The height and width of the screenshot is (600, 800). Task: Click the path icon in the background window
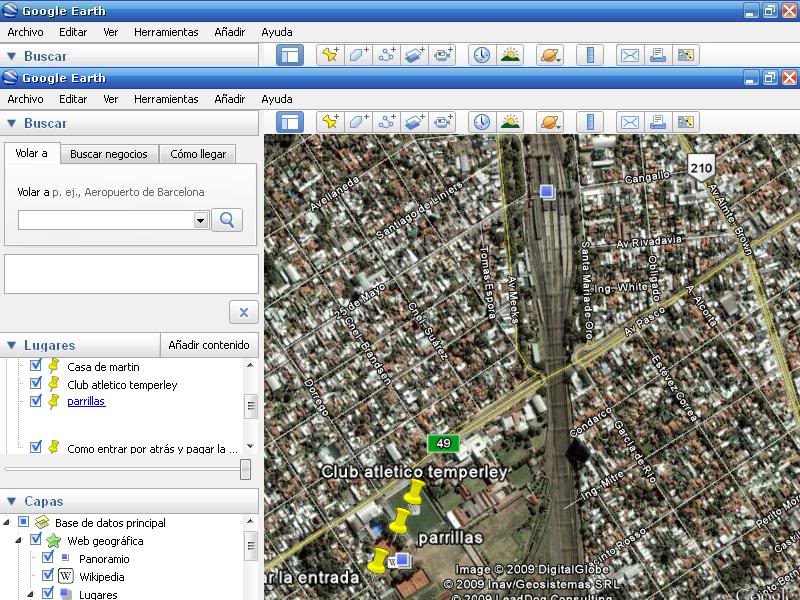(x=386, y=55)
